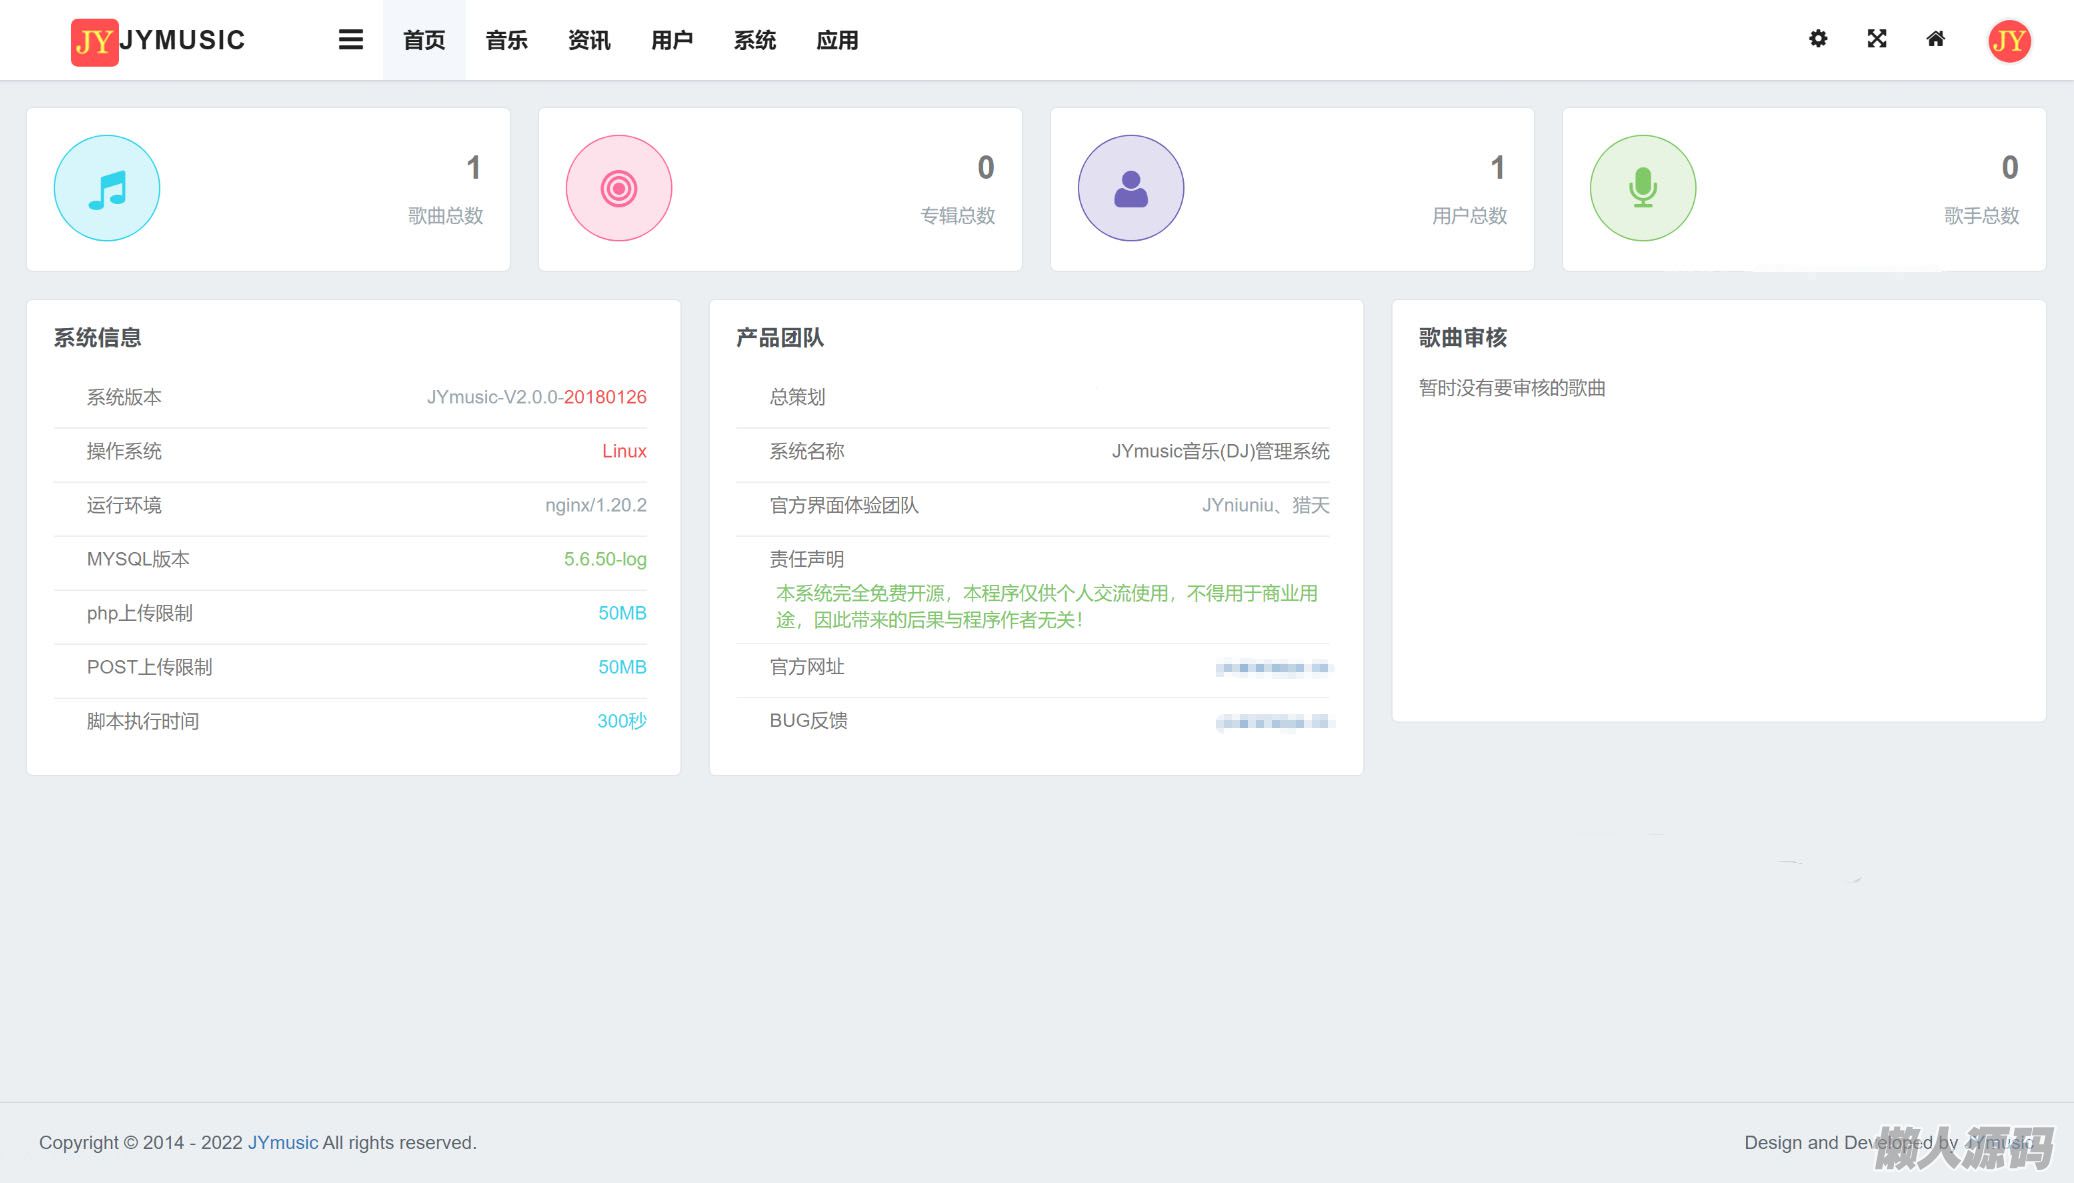The image size is (2074, 1183).
Task: Click the green microphone singer icon
Action: (x=1643, y=188)
